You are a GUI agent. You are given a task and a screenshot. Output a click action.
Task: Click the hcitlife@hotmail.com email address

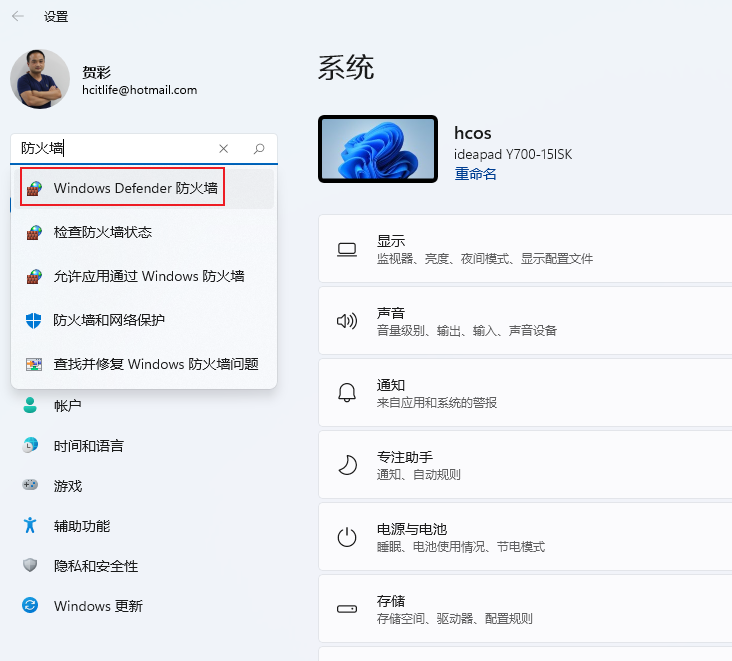tap(140, 90)
